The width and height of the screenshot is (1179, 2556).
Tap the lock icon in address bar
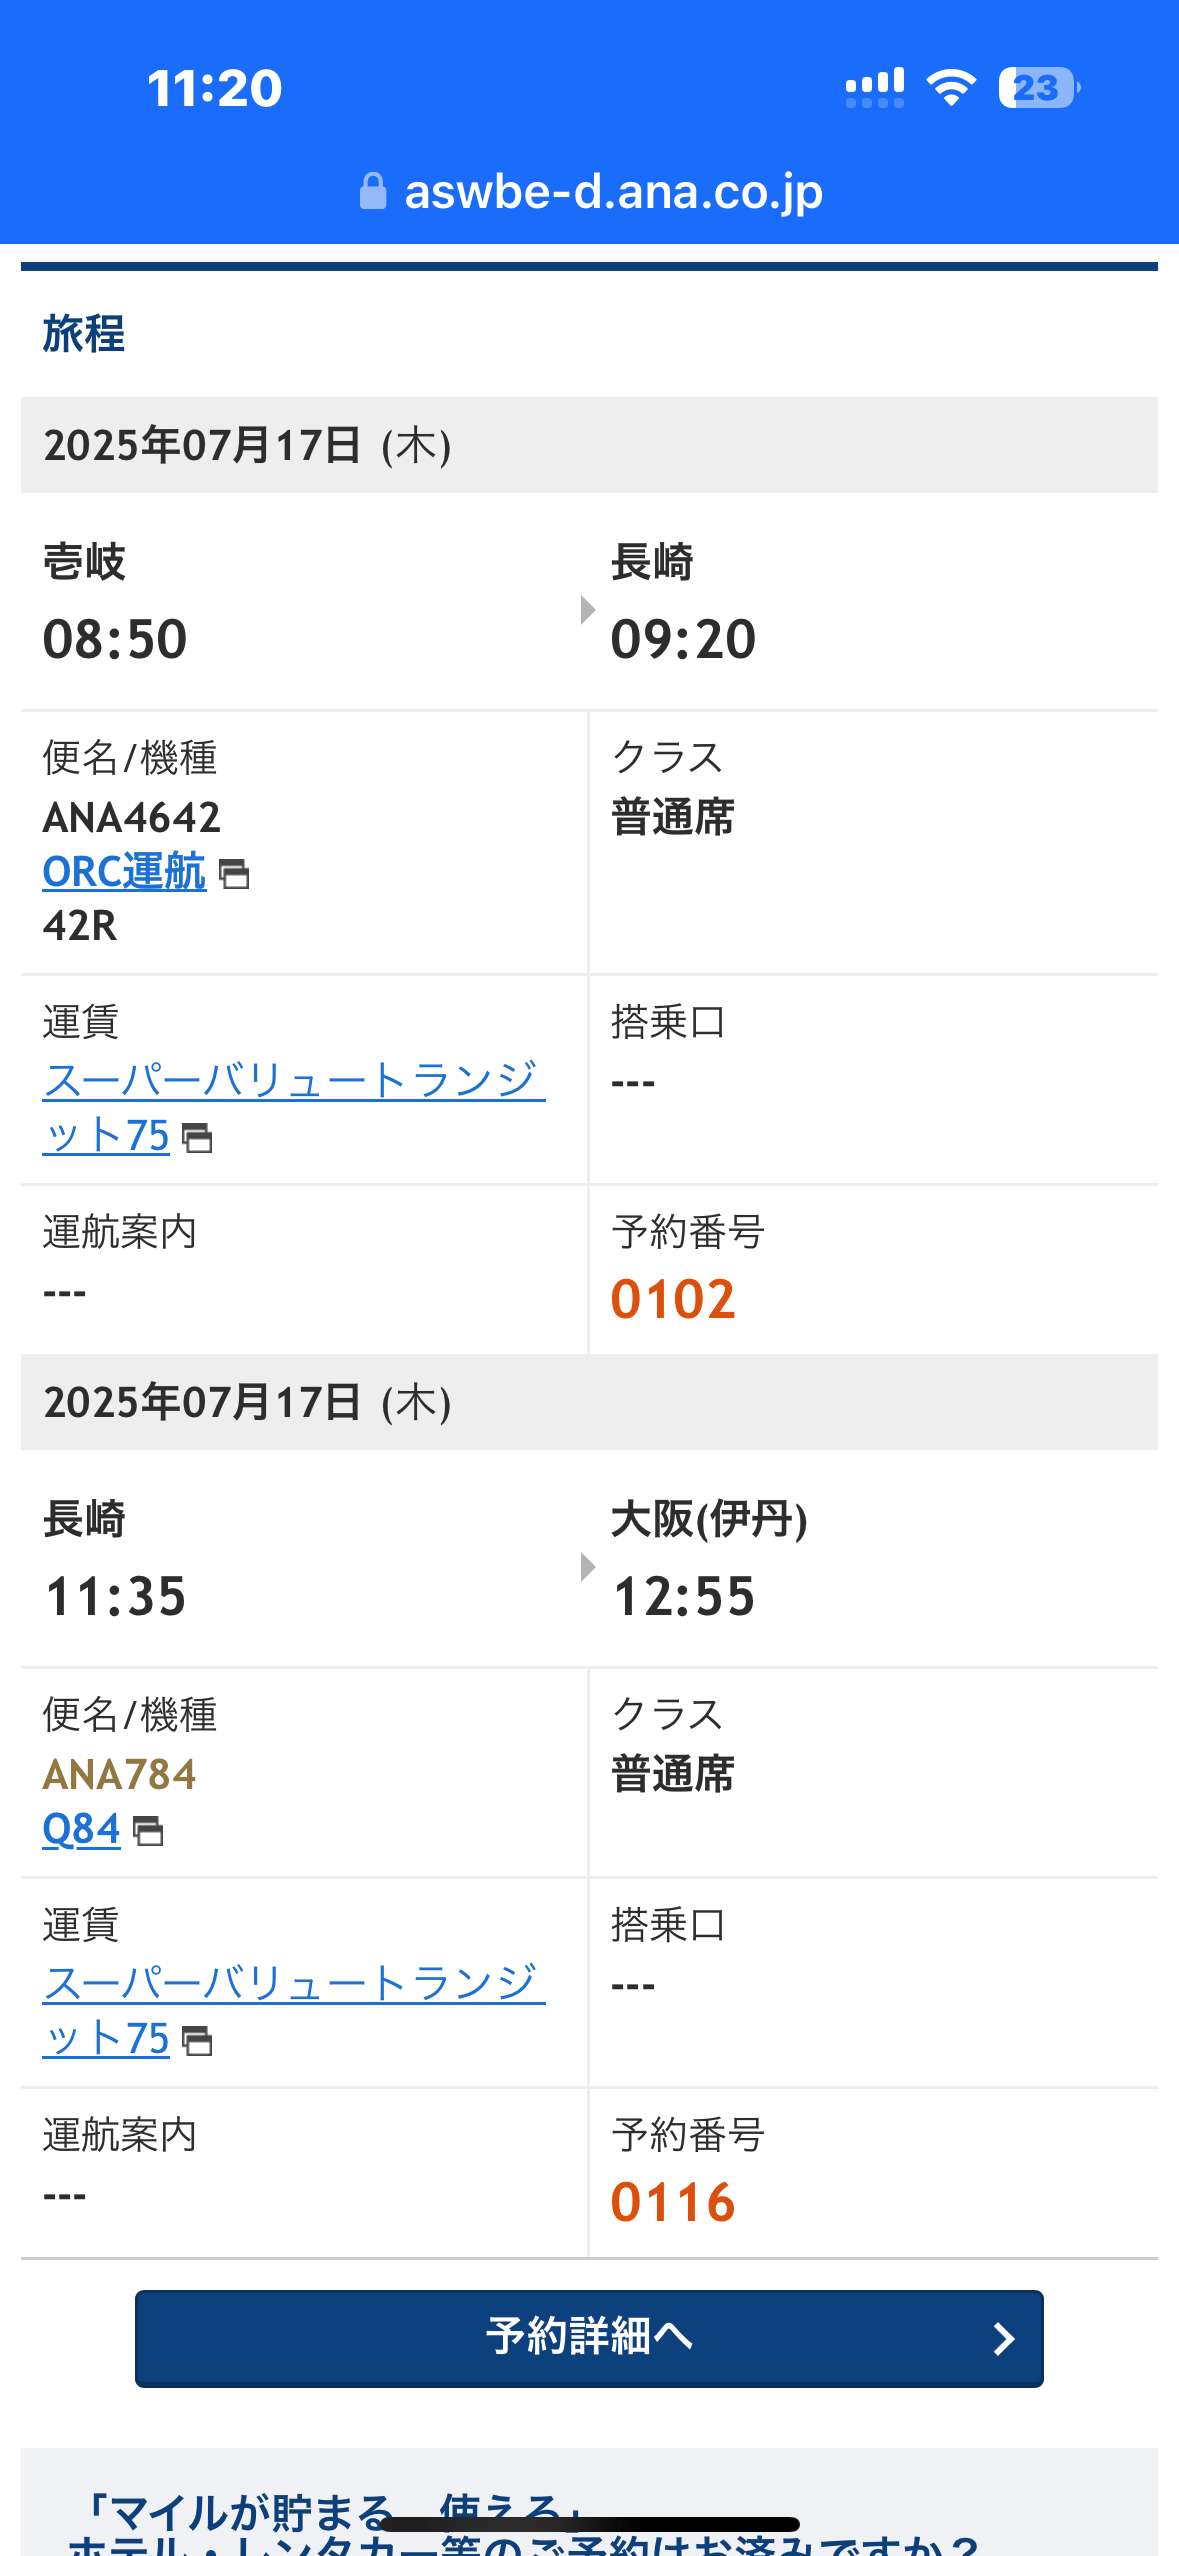[x=373, y=191]
